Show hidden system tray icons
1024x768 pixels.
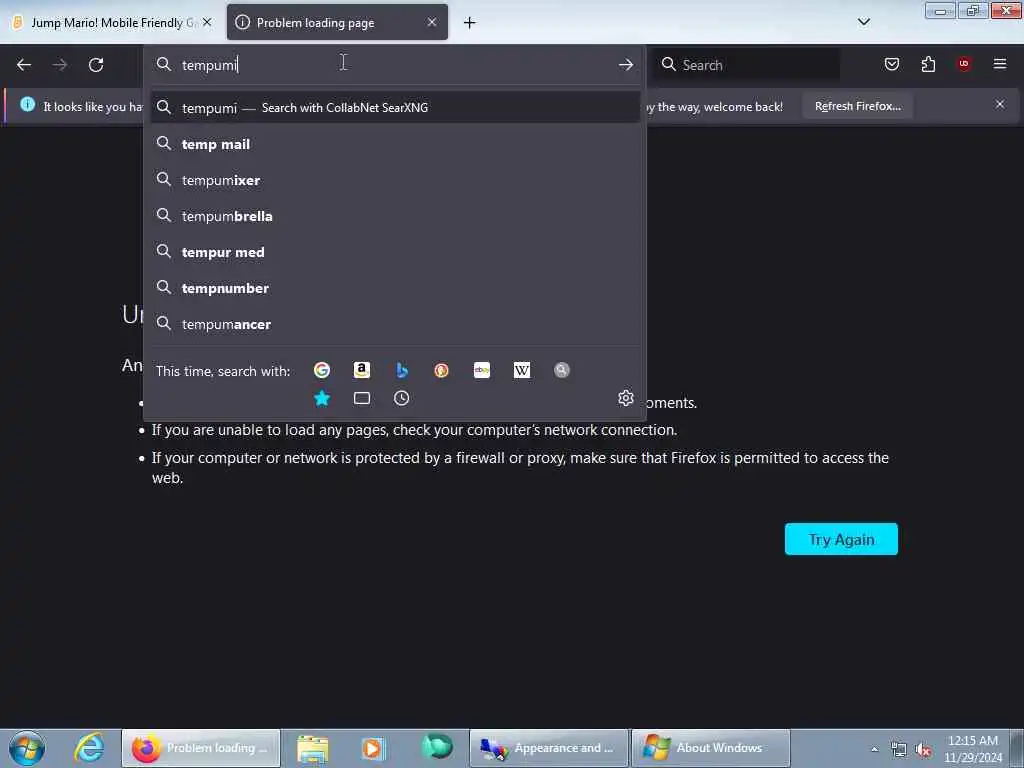(x=874, y=750)
